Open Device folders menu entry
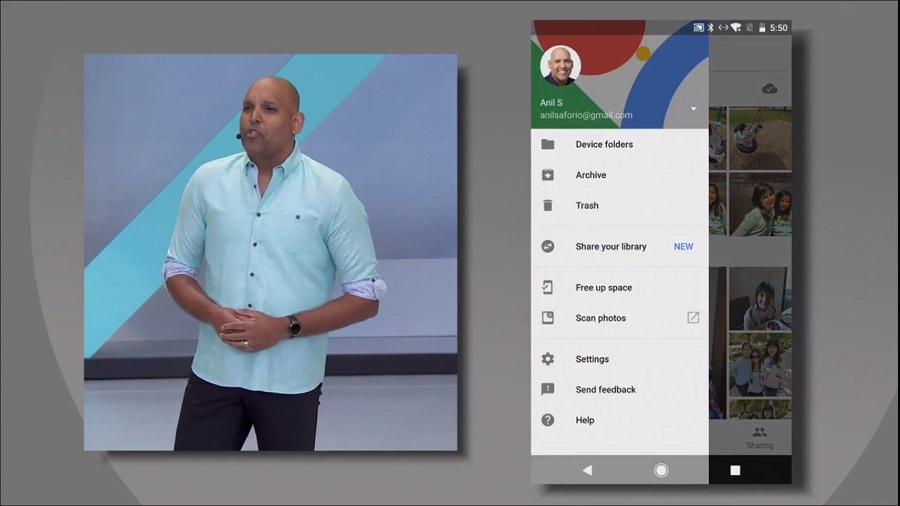 619,145
